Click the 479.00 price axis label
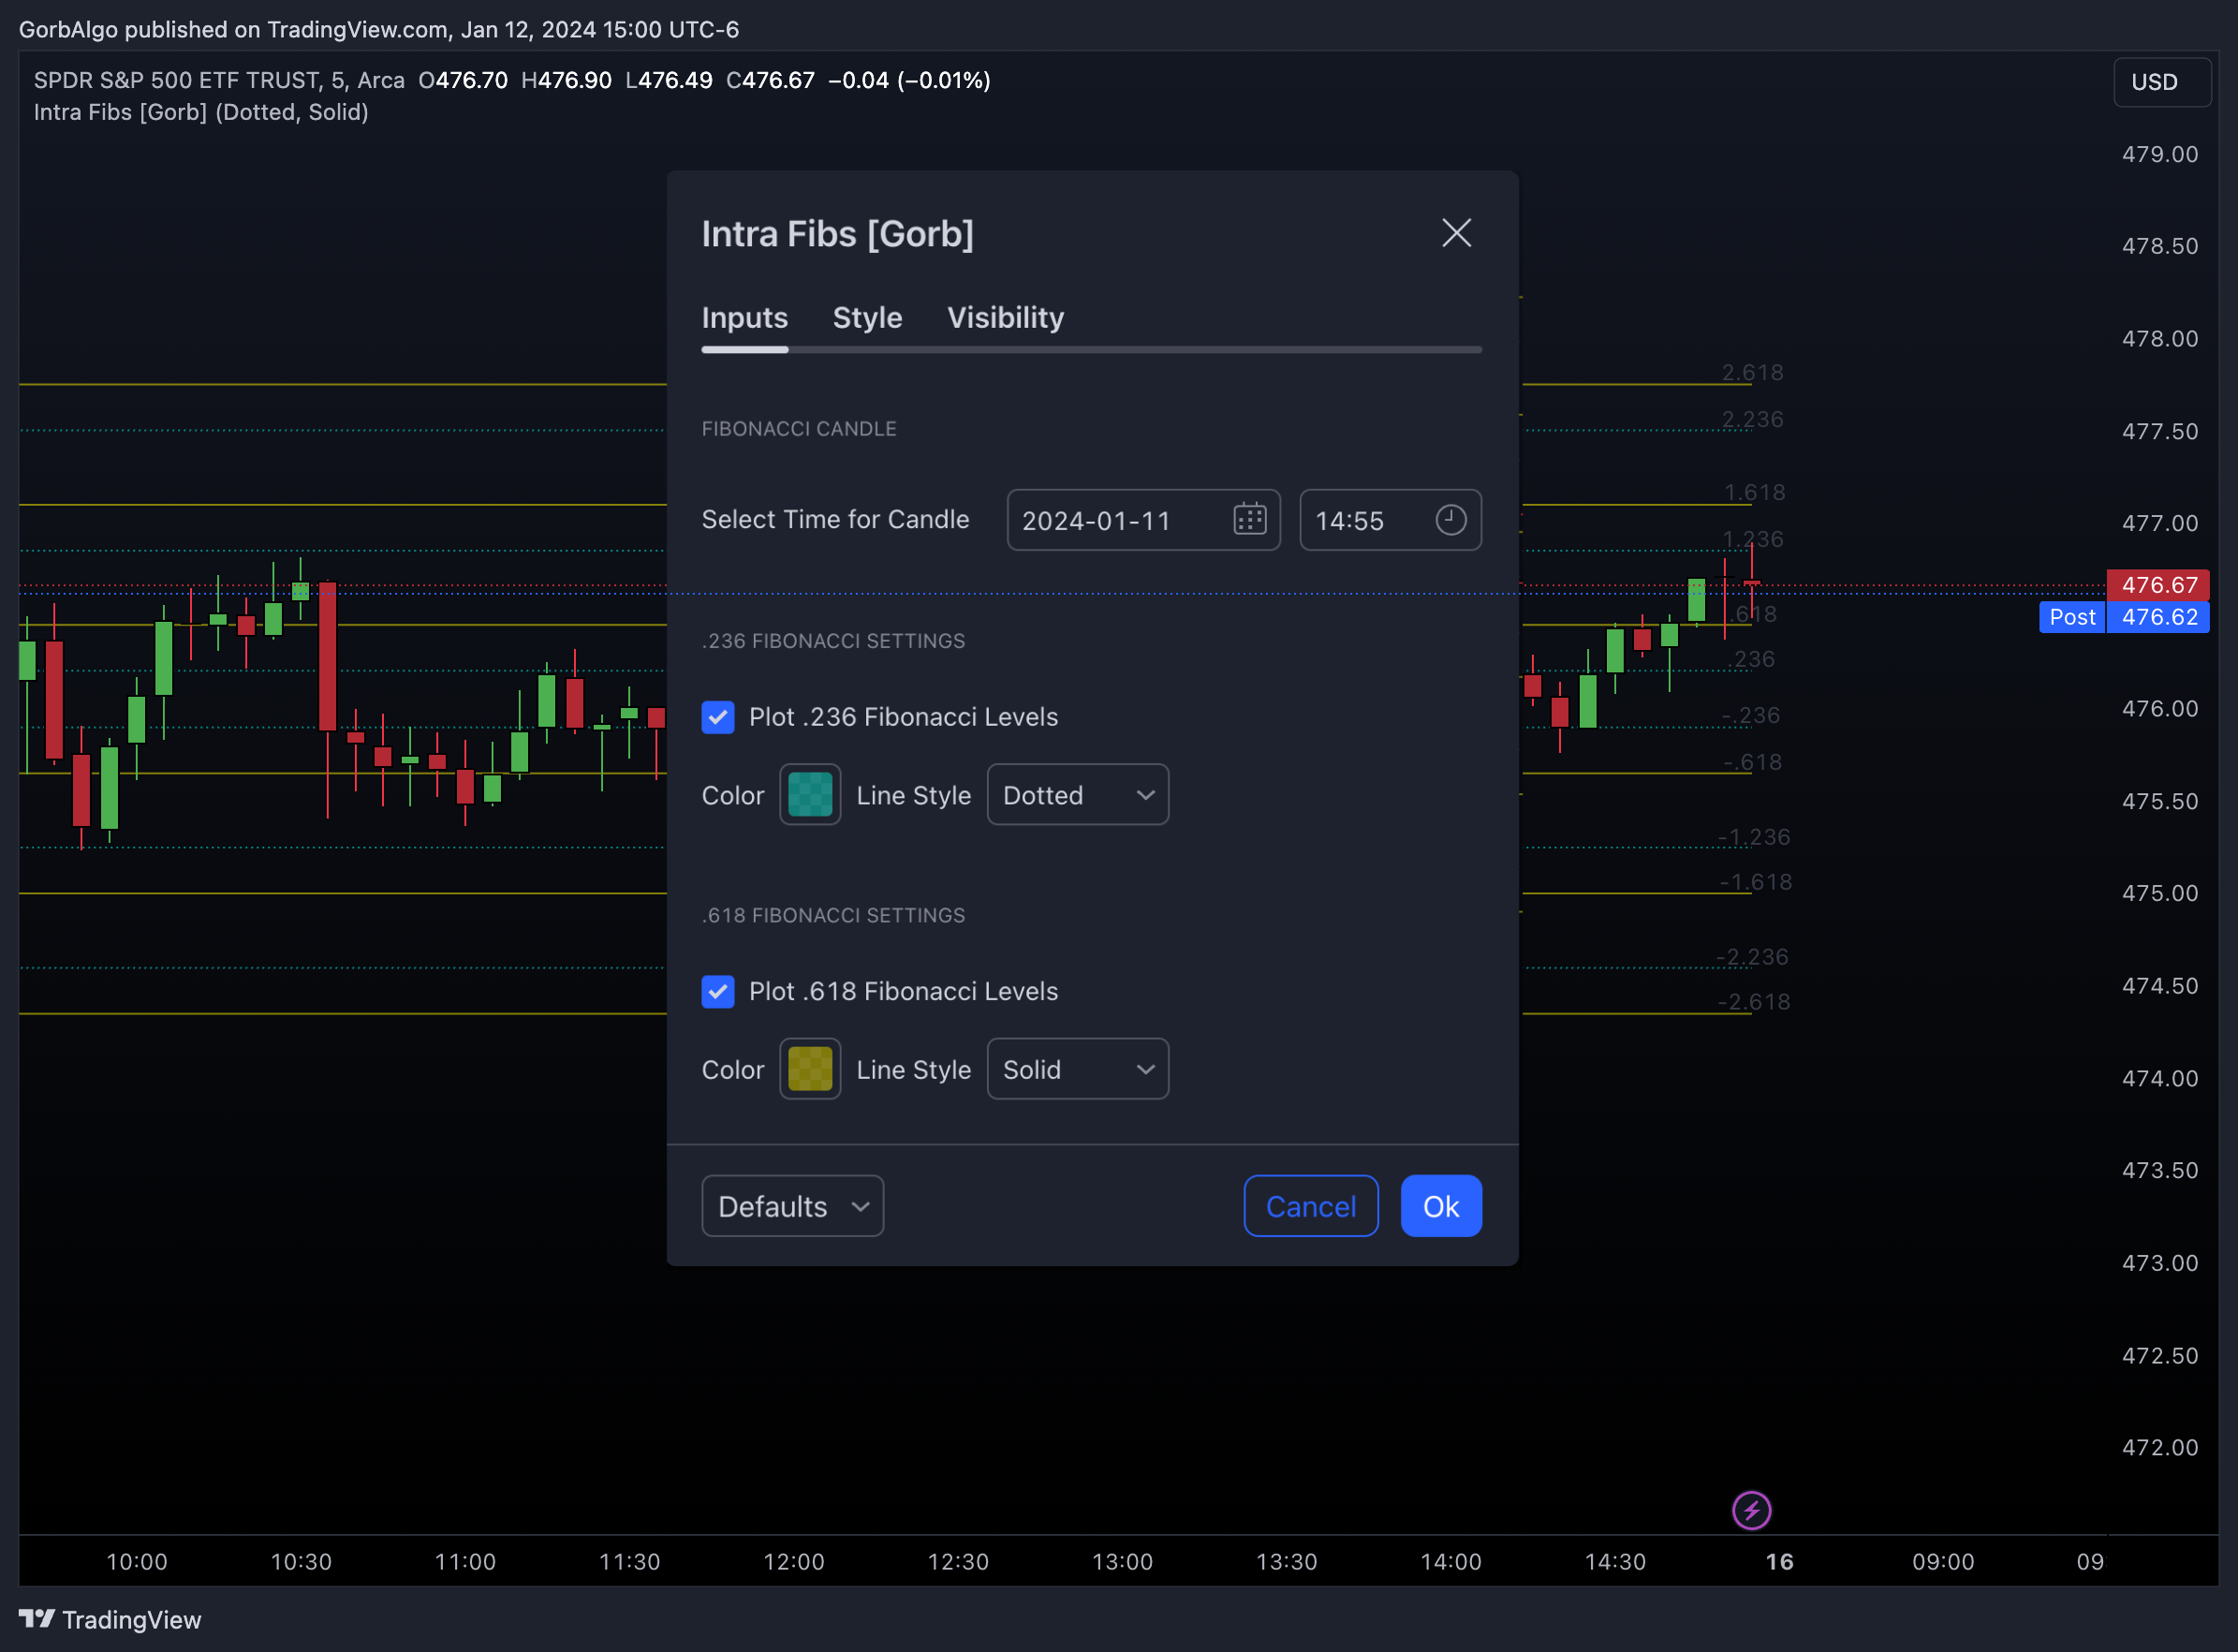This screenshot has width=2238, height=1652. tap(2159, 154)
